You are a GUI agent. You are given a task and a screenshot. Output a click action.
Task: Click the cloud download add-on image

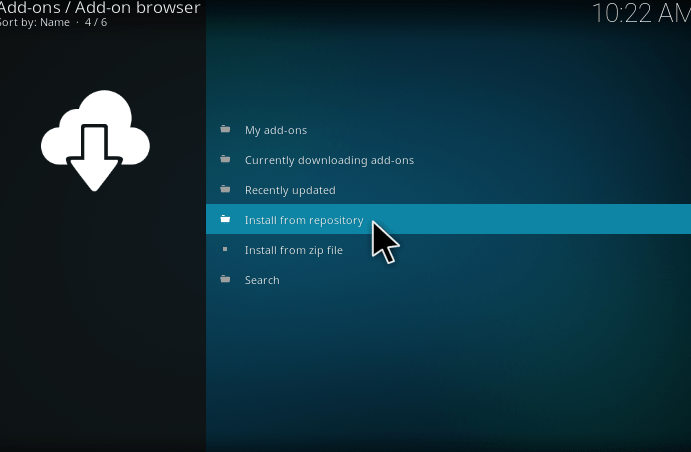95,141
